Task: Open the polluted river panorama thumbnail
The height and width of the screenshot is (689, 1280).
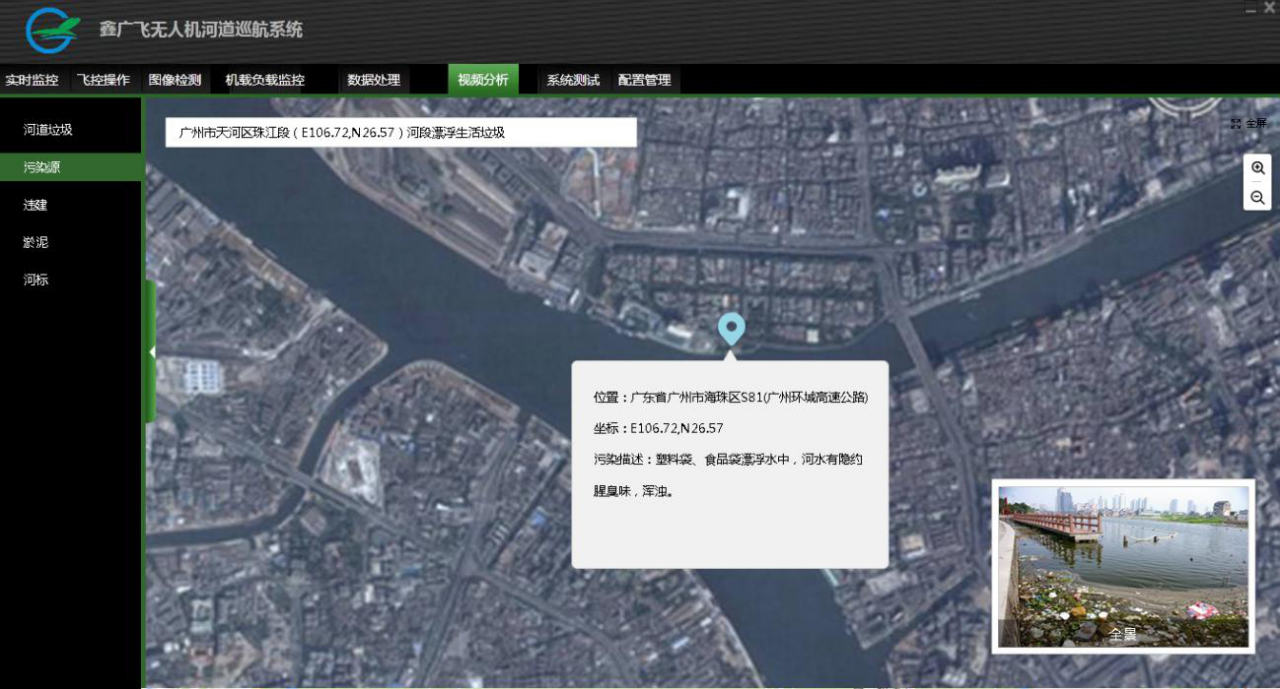Action: (x=1123, y=566)
